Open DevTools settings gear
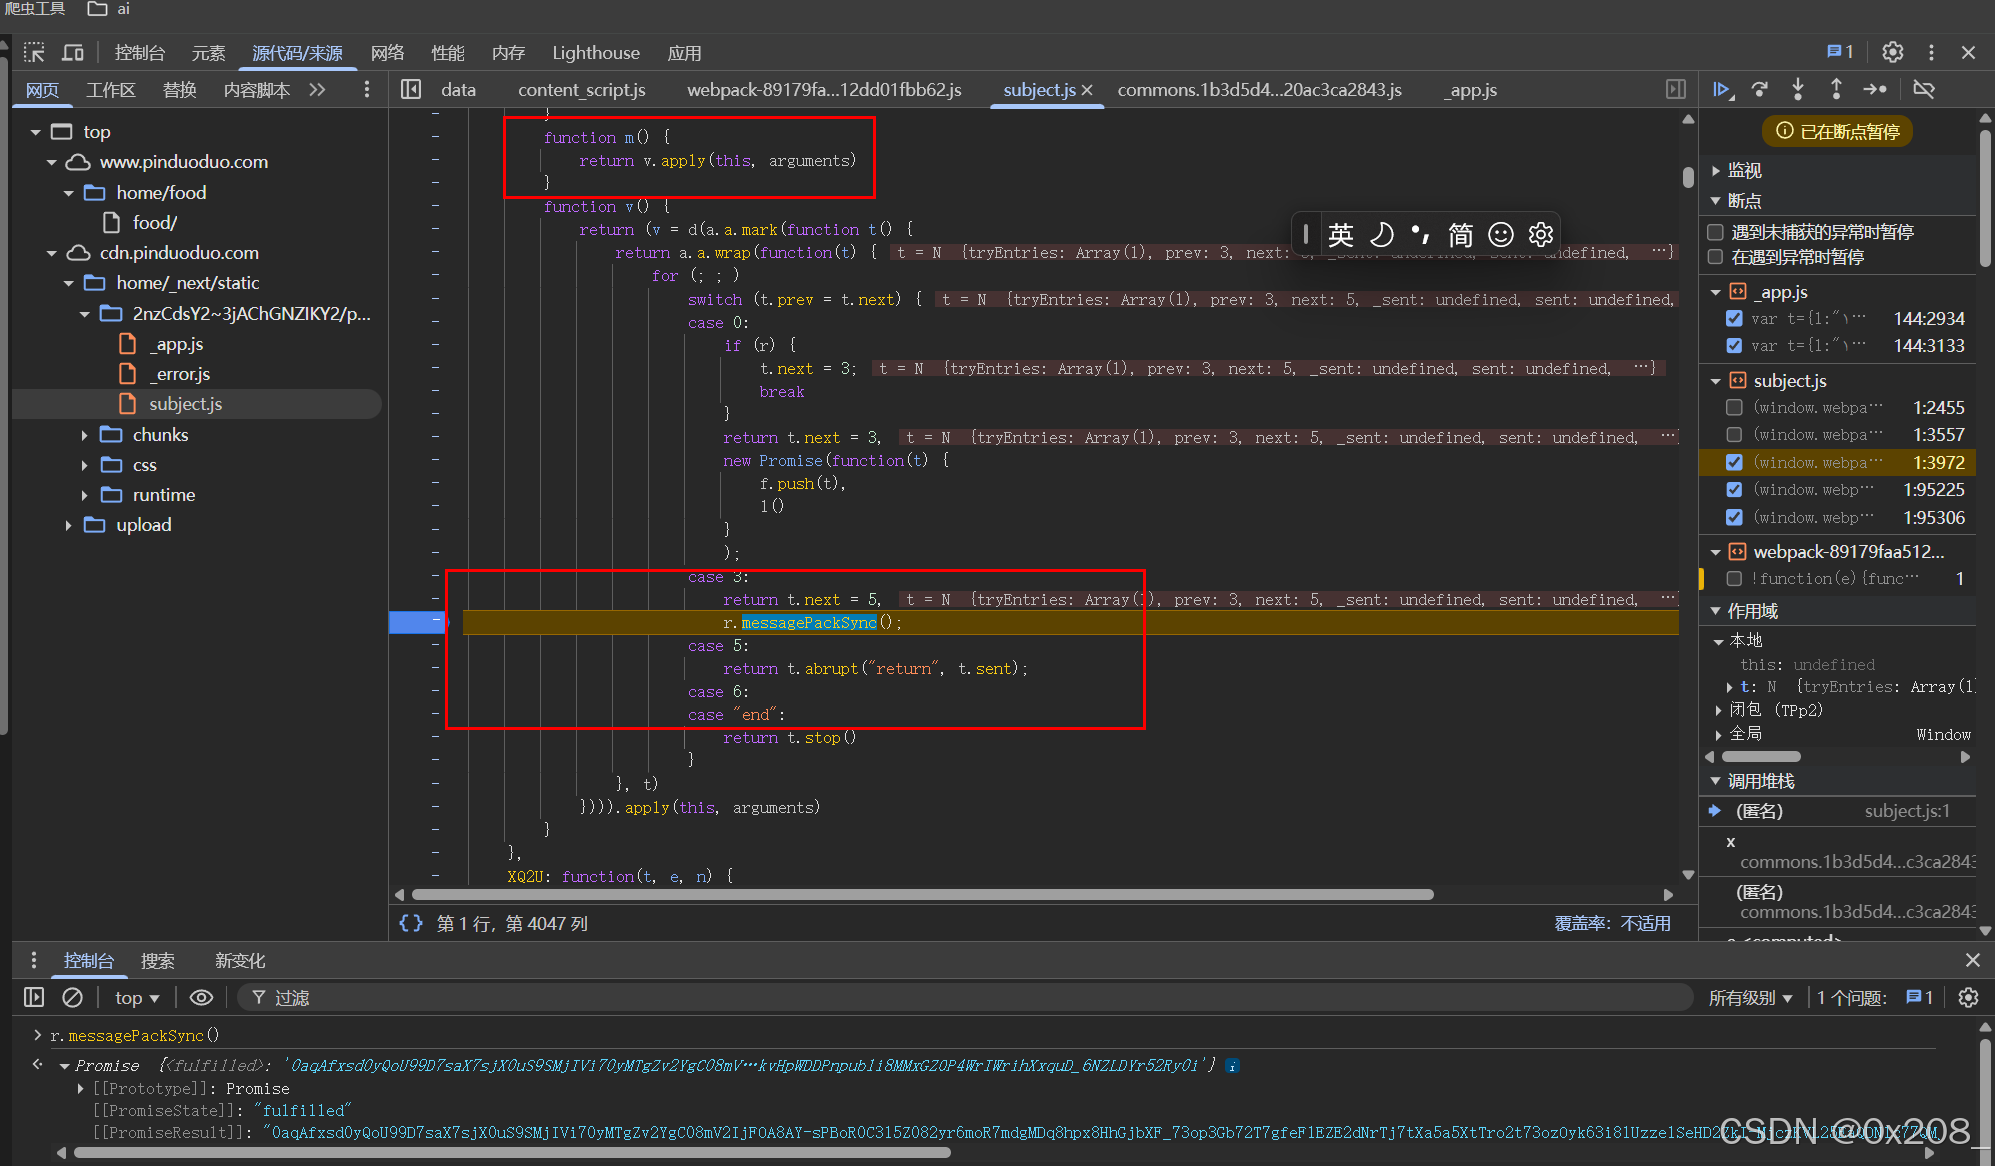Image resolution: width=1995 pixels, height=1166 pixels. [x=1892, y=52]
